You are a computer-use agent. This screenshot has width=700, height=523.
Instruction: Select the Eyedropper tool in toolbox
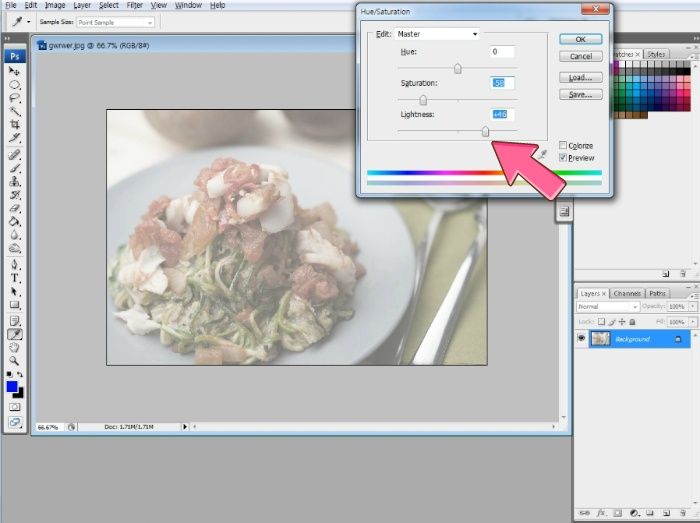(x=14, y=334)
